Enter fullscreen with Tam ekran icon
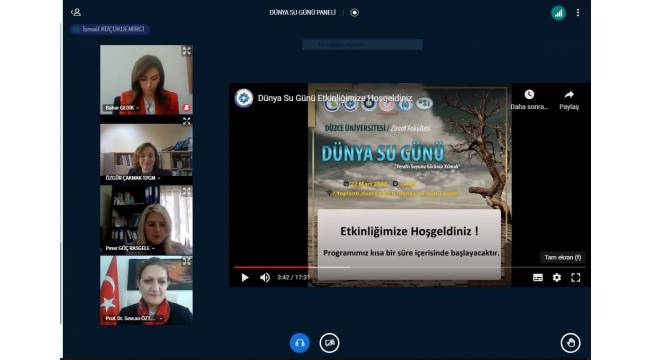The width and height of the screenshot is (650, 360). [x=576, y=277]
